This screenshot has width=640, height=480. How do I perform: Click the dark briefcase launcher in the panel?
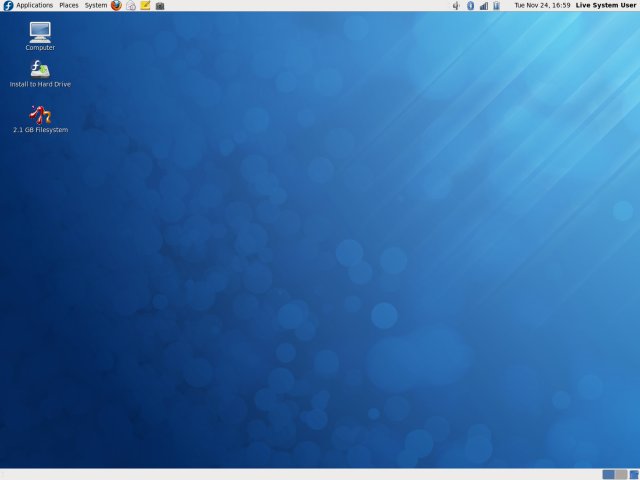tap(160, 6)
